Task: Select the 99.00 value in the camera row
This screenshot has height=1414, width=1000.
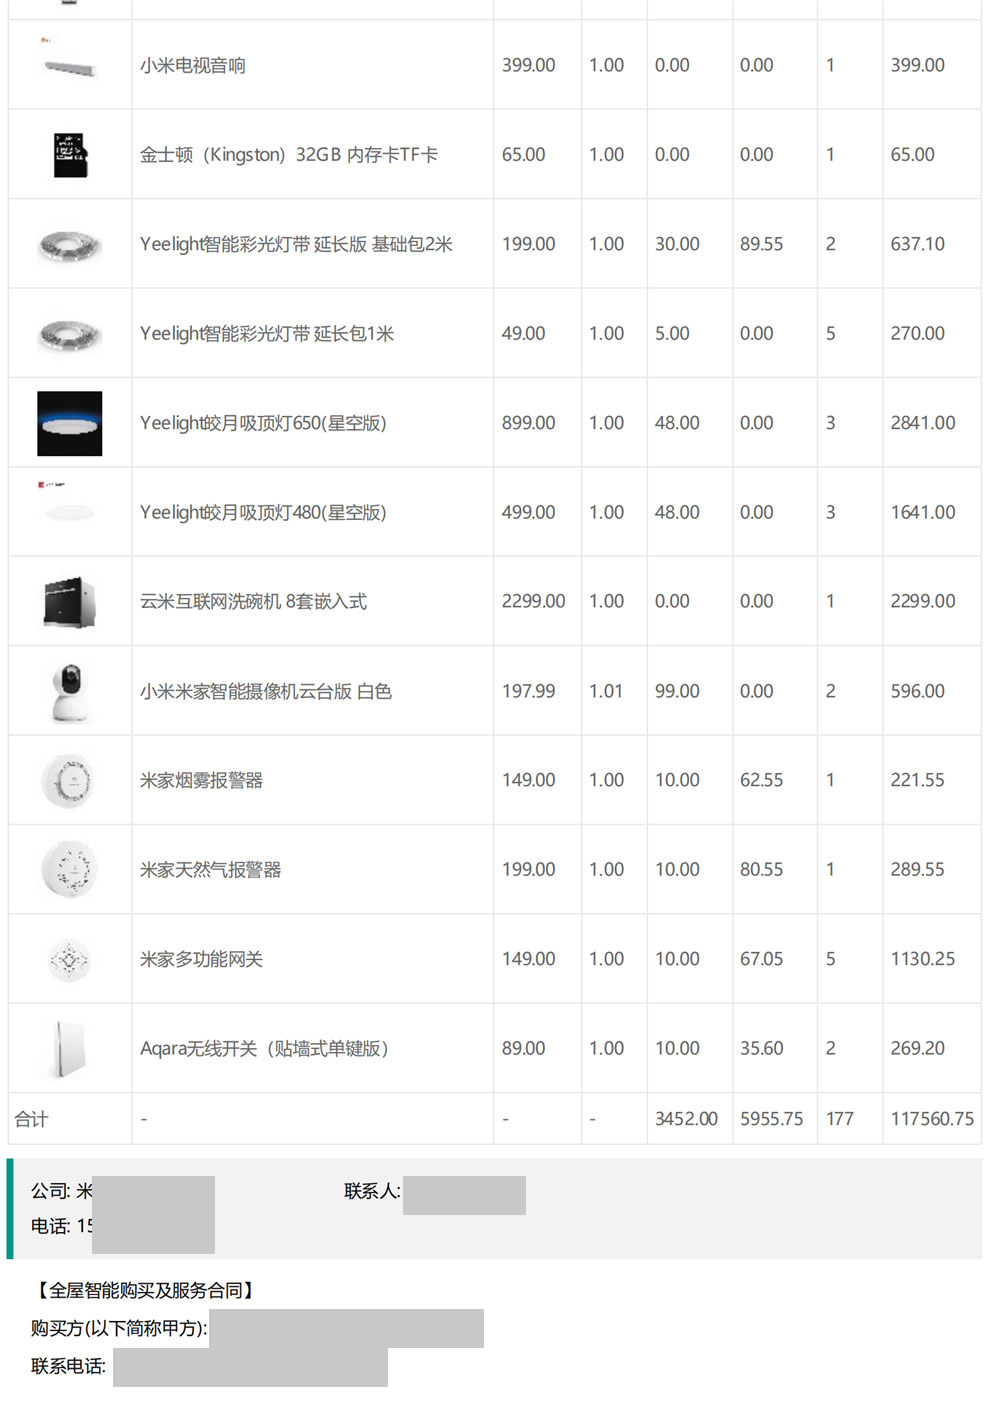Action: (x=677, y=691)
